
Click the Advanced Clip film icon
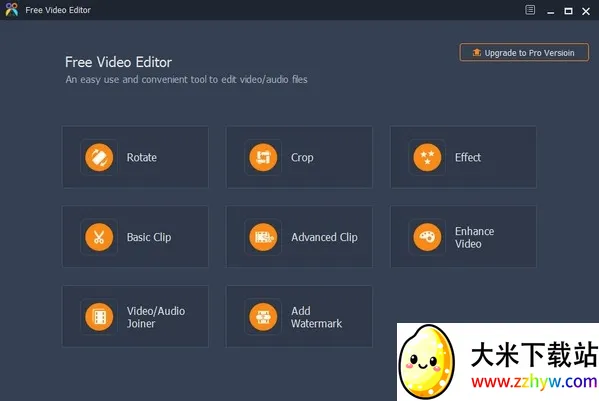[263, 237]
